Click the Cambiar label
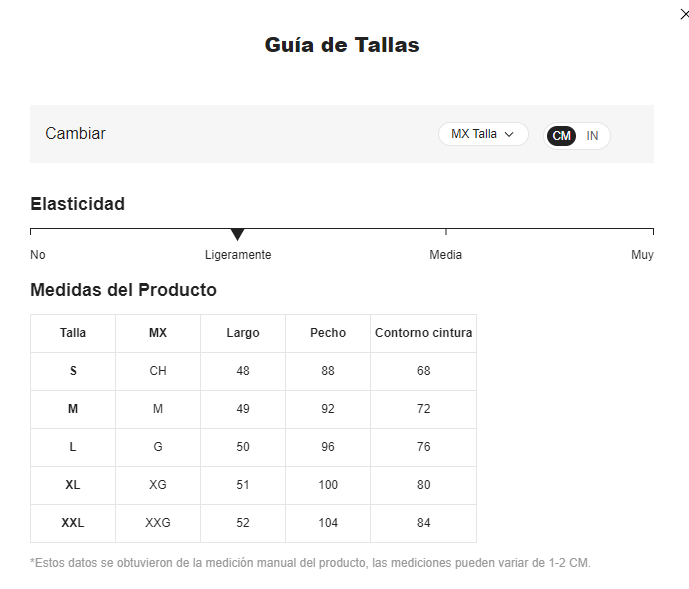This screenshot has width=689, height=589. click(x=75, y=134)
